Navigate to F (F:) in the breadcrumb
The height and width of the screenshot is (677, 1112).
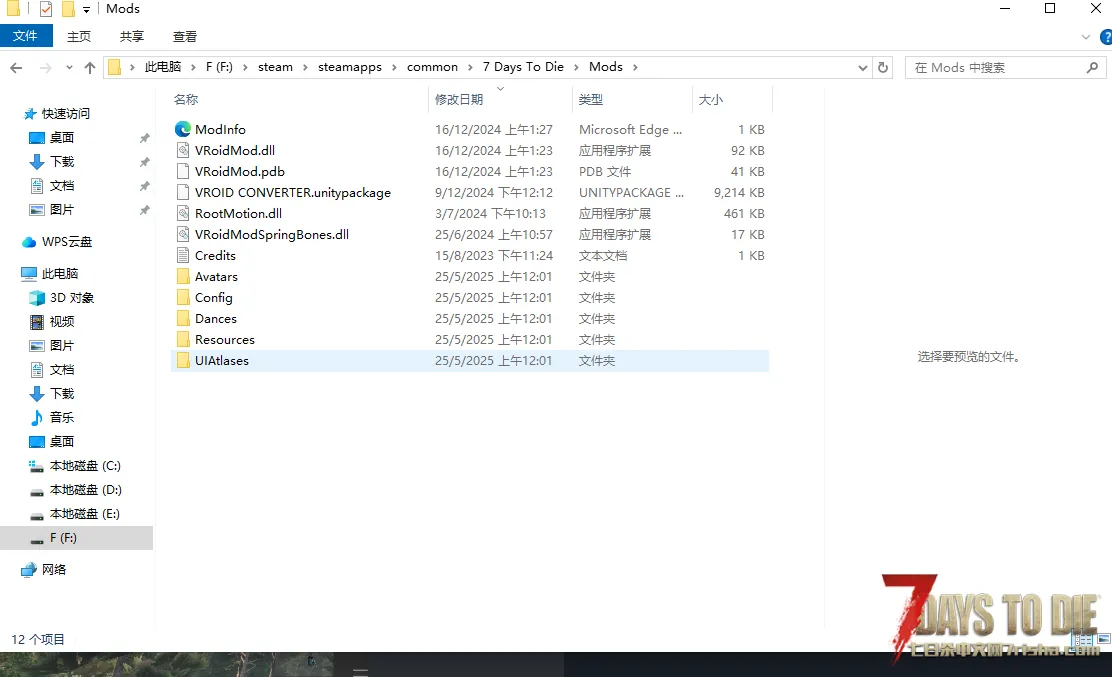coord(219,67)
